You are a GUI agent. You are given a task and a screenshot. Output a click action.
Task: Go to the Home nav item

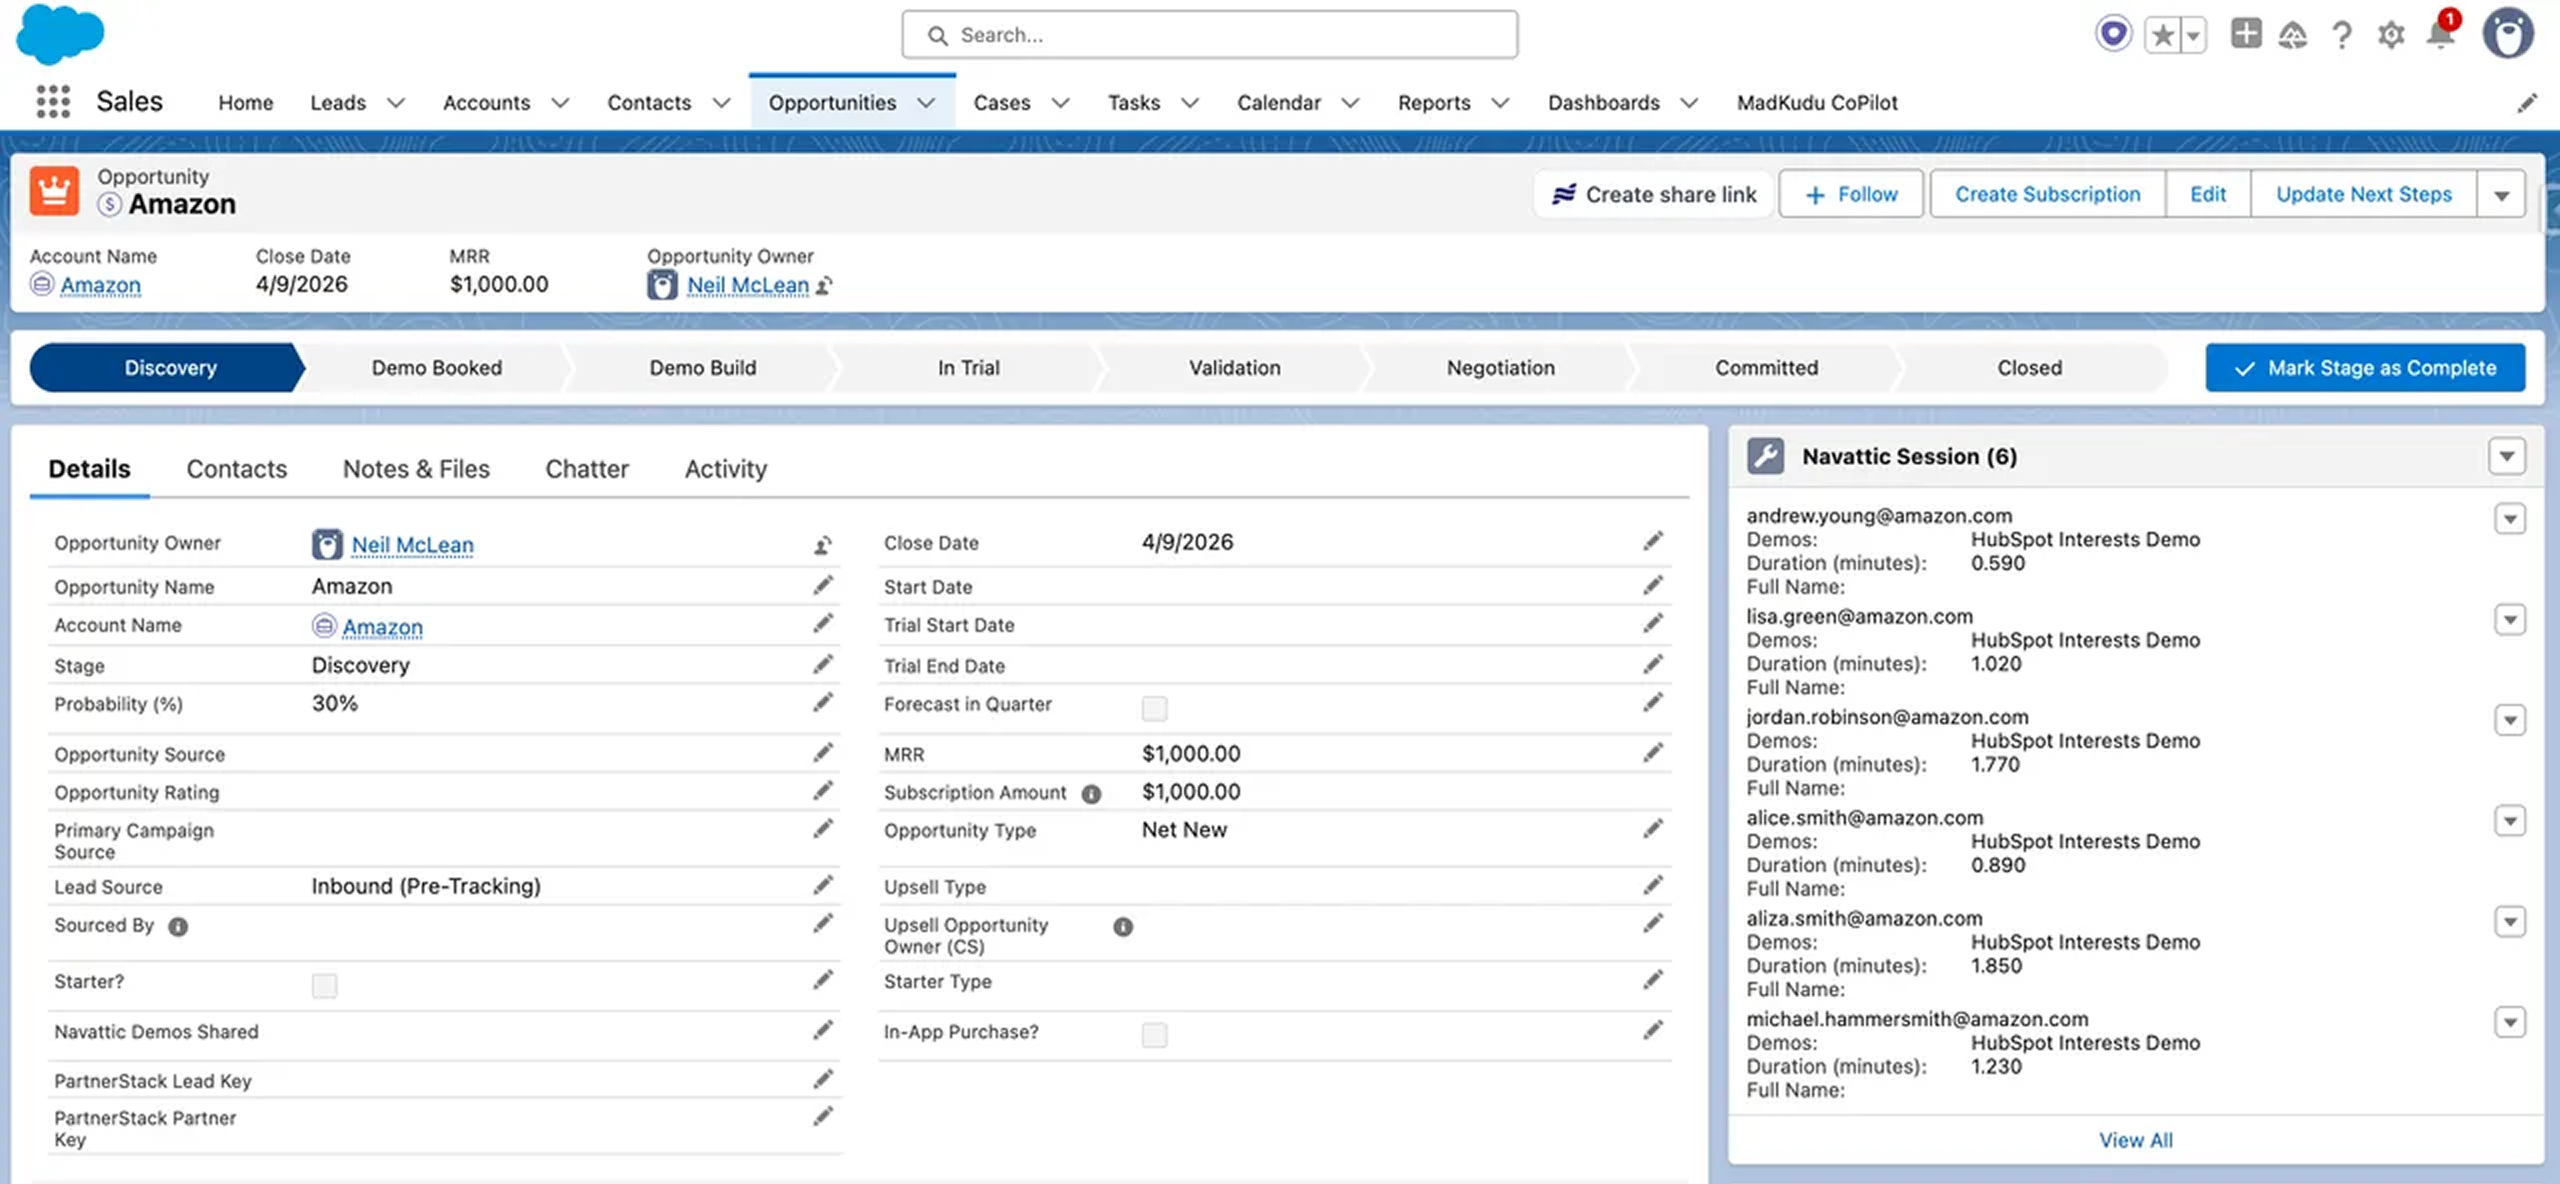(246, 103)
